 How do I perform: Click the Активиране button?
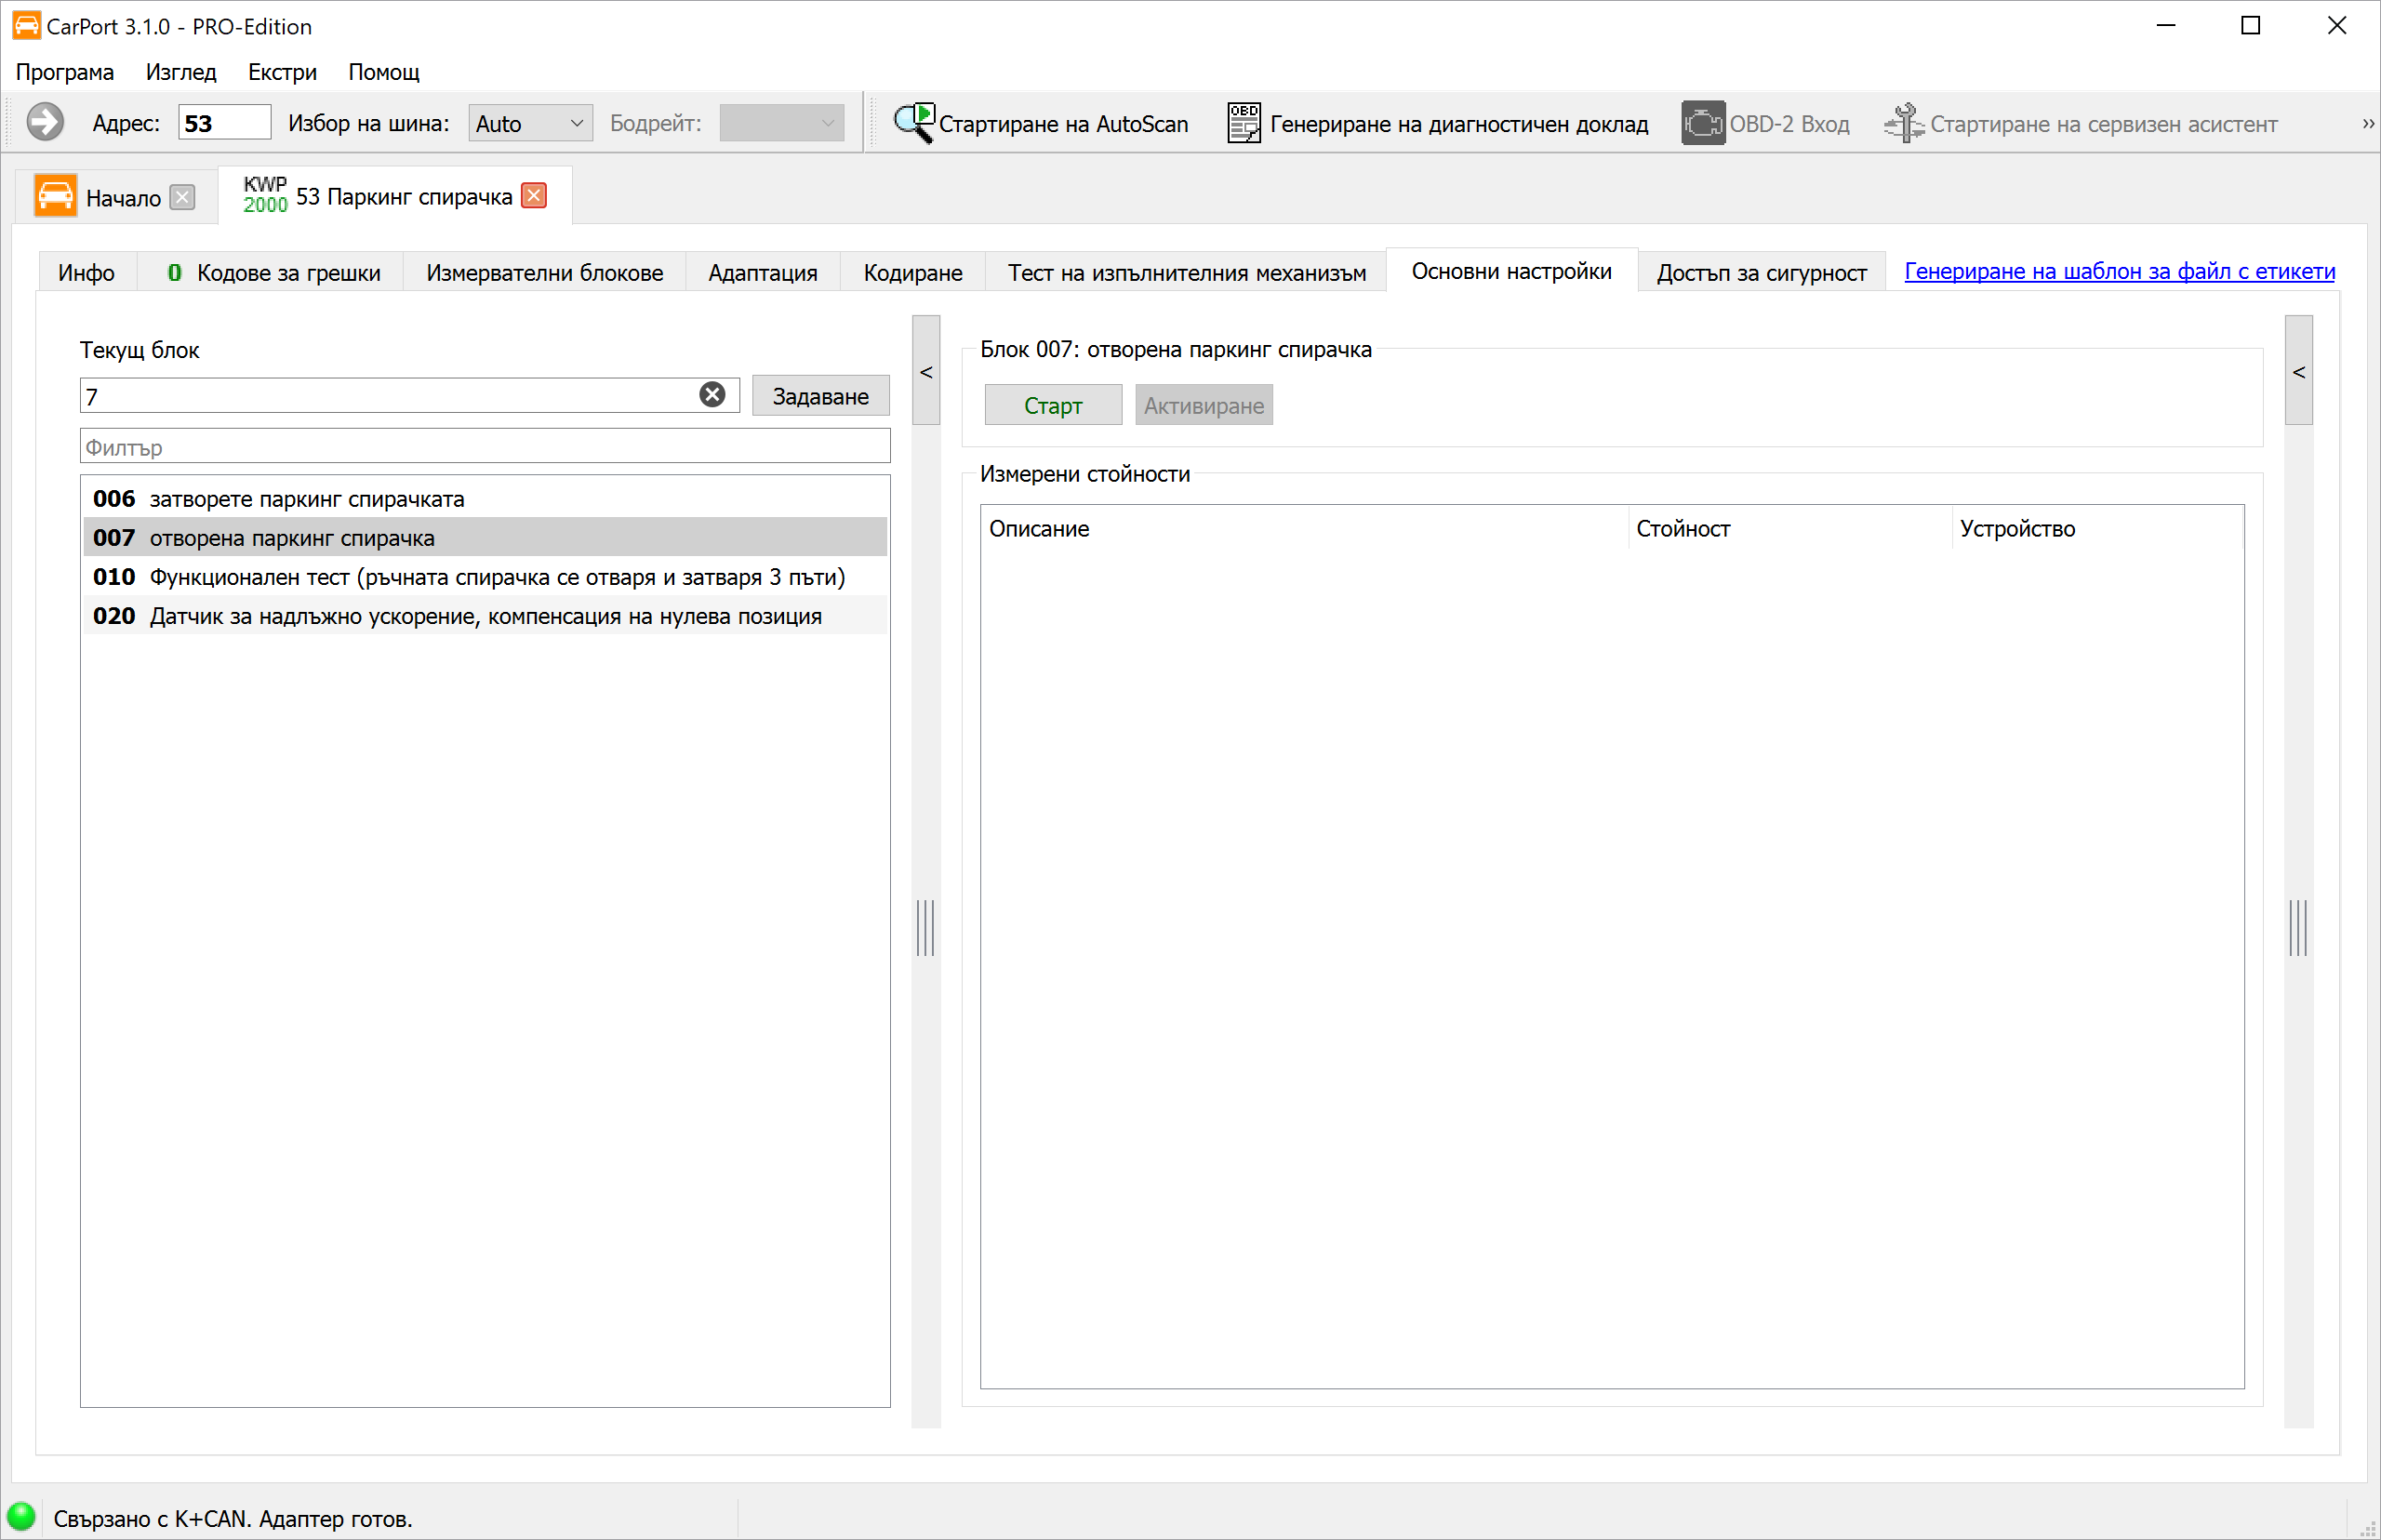coord(1203,405)
